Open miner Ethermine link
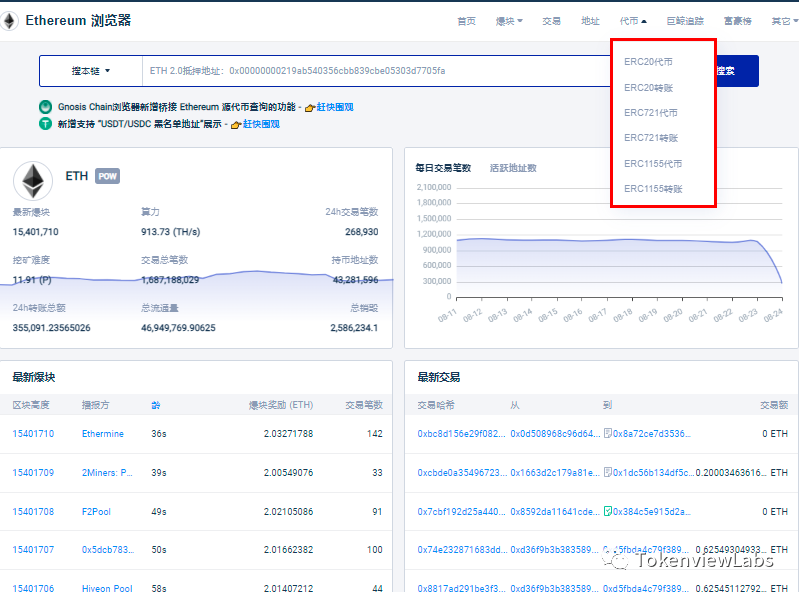The width and height of the screenshot is (799, 592). point(102,434)
